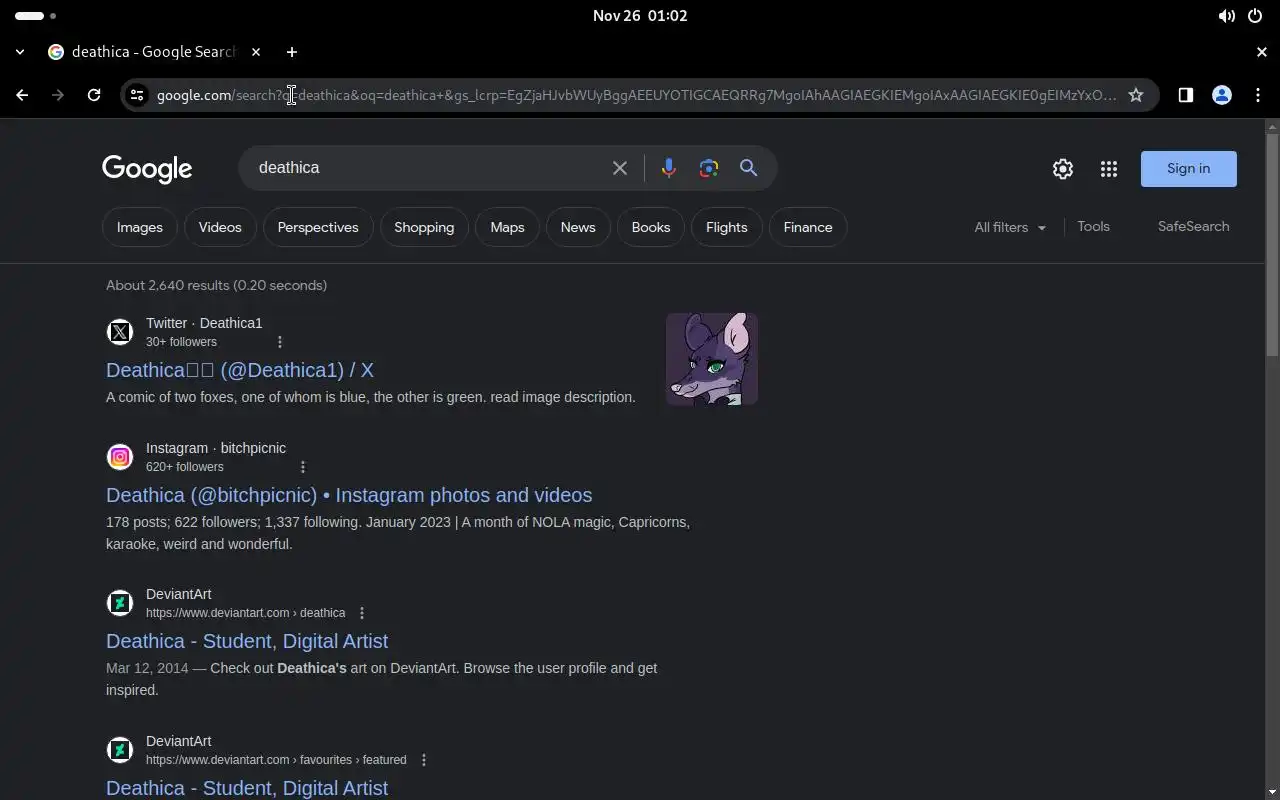Start voice search with the microphone
This screenshot has width=1280, height=800.
(x=669, y=168)
